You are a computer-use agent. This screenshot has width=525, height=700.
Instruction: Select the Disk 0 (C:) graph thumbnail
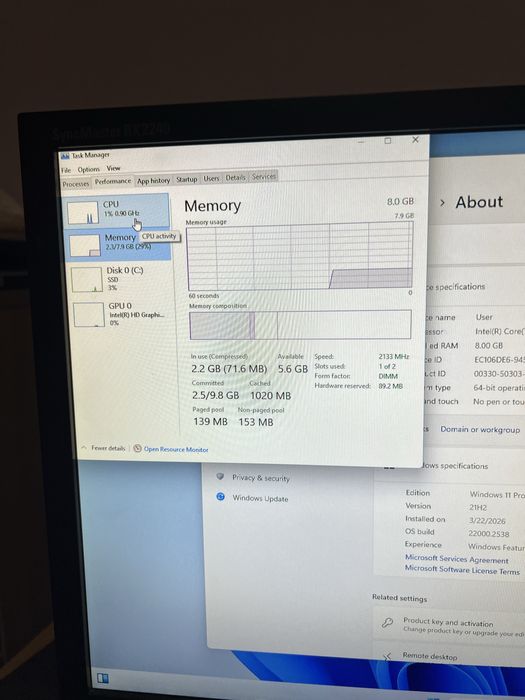pyautogui.click(x=87, y=279)
